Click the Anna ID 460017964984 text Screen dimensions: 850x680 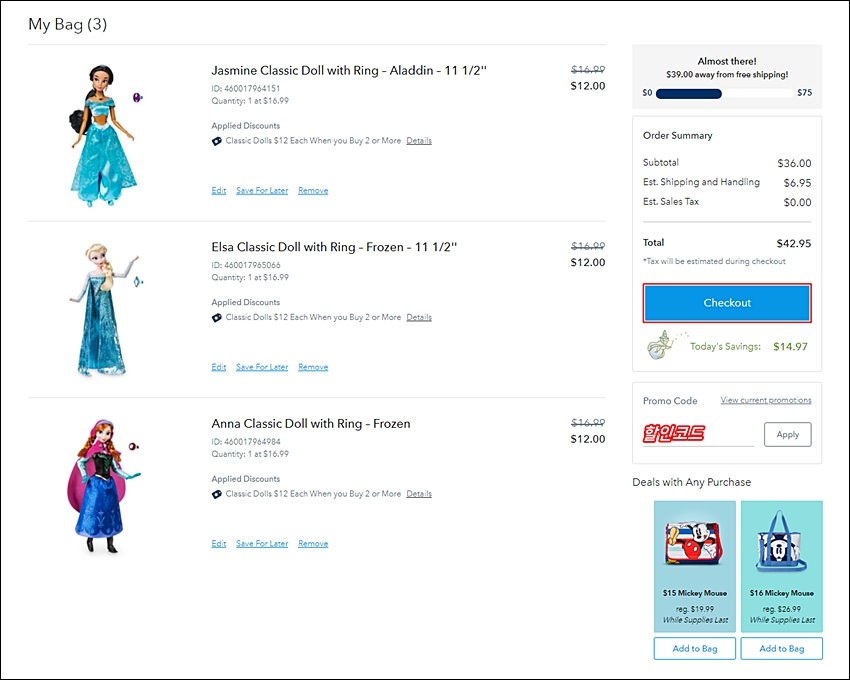[x=246, y=441]
